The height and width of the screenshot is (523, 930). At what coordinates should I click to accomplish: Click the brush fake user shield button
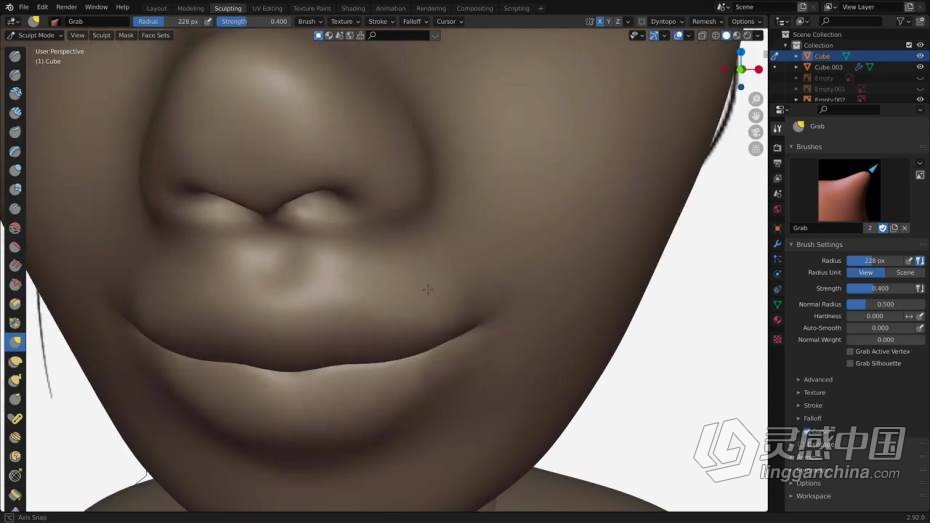coord(883,228)
